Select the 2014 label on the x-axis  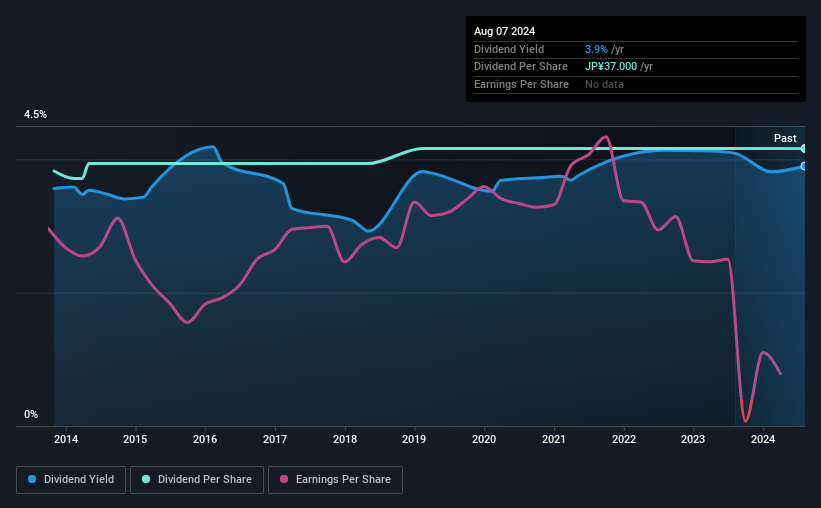pyautogui.click(x=66, y=439)
